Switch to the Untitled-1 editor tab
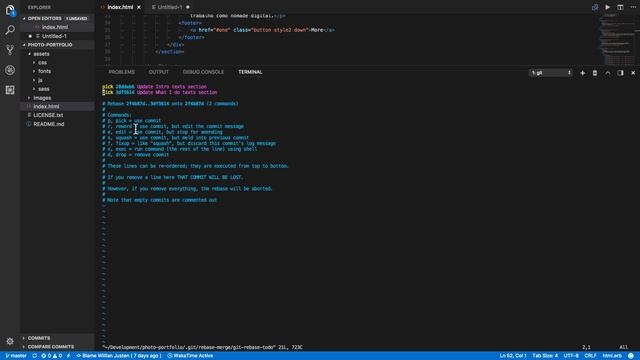640x360 pixels. click(x=169, y=7)
